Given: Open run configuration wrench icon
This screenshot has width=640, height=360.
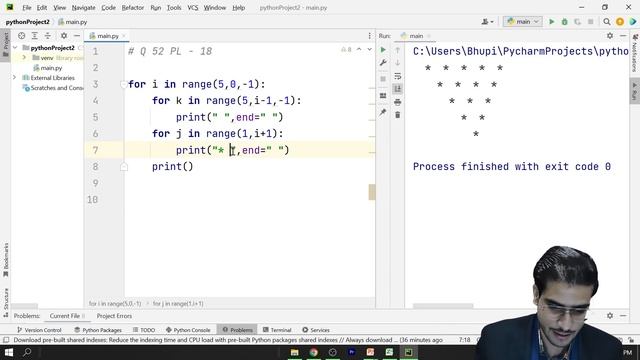Looking at the screenshot, I should pyautogui.click(x=383, y=63).
